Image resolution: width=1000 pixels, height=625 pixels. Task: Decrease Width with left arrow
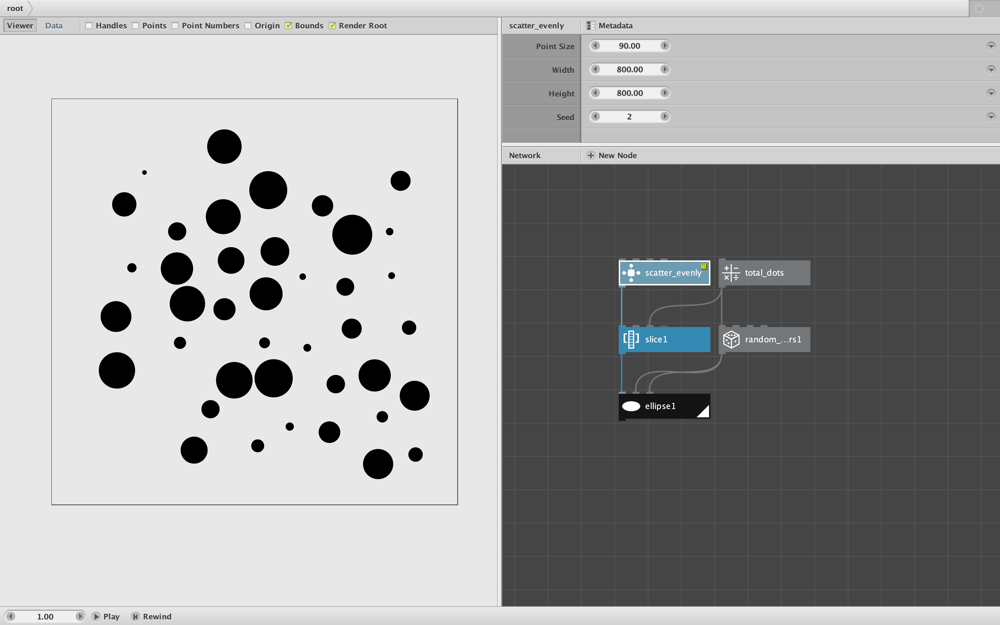click(596, 70)
